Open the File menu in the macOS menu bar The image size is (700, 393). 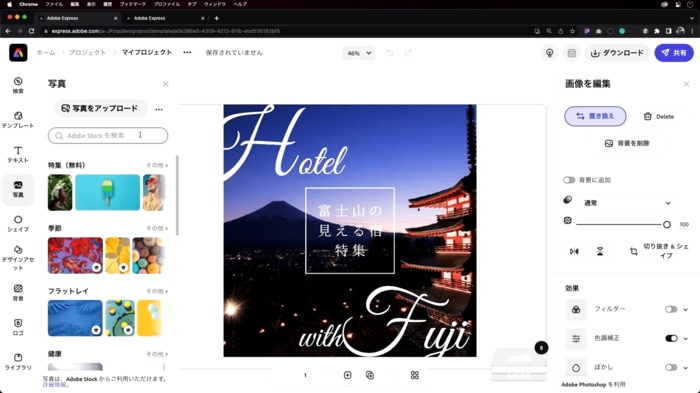click(54, 4)
